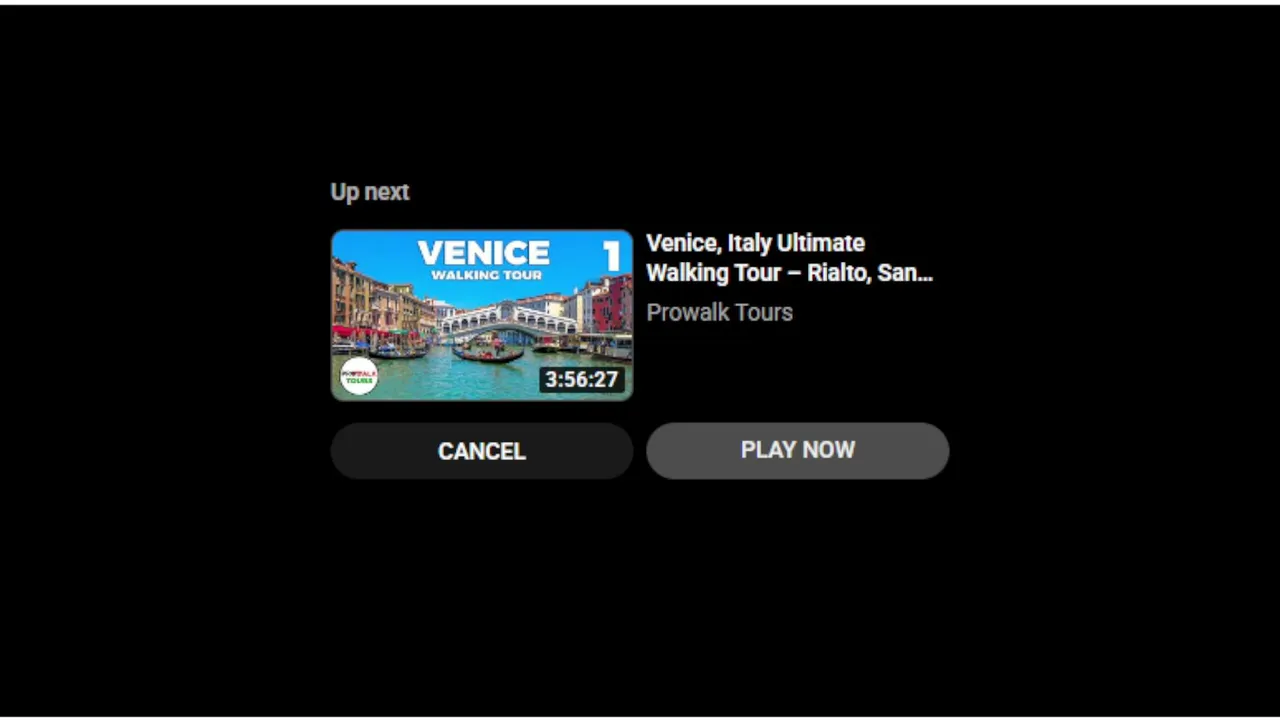Click the ellipsis ending the truncated title

tap(923, 278)
